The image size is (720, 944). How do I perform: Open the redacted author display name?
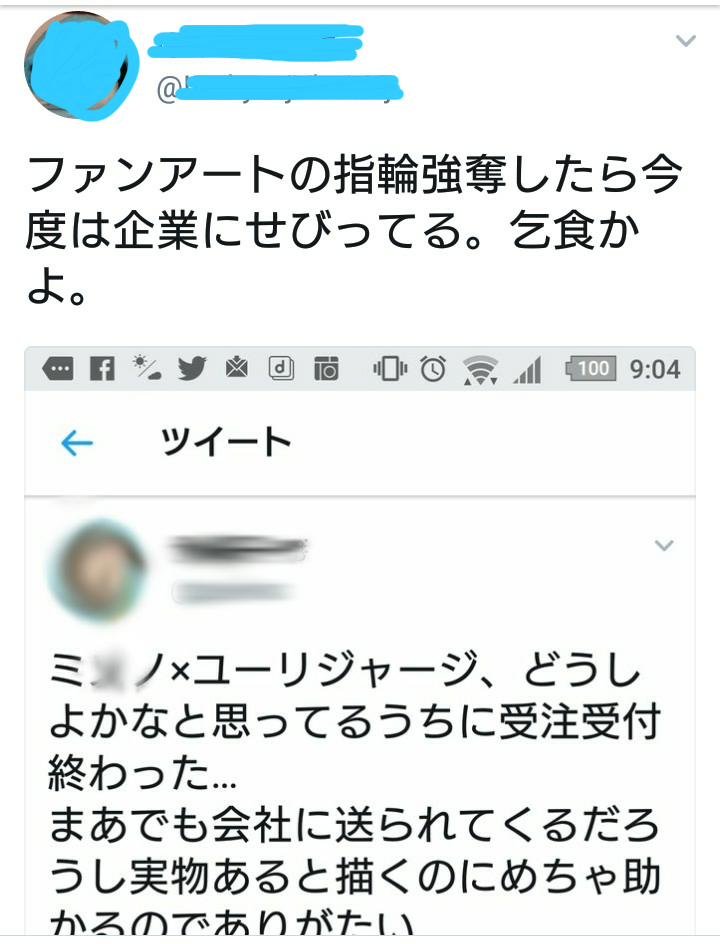[x=256, y=42]
